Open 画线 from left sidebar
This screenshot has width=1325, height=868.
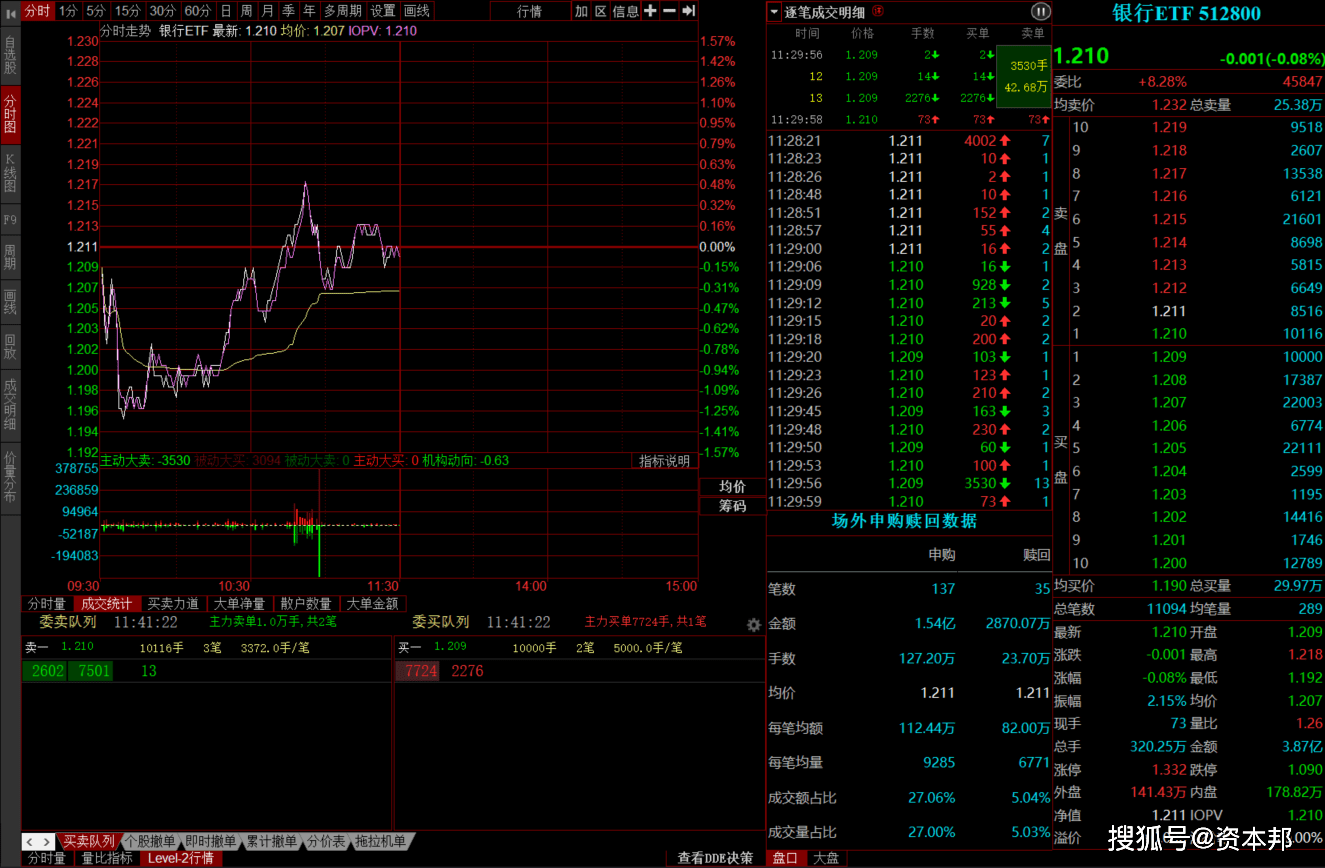10,302
